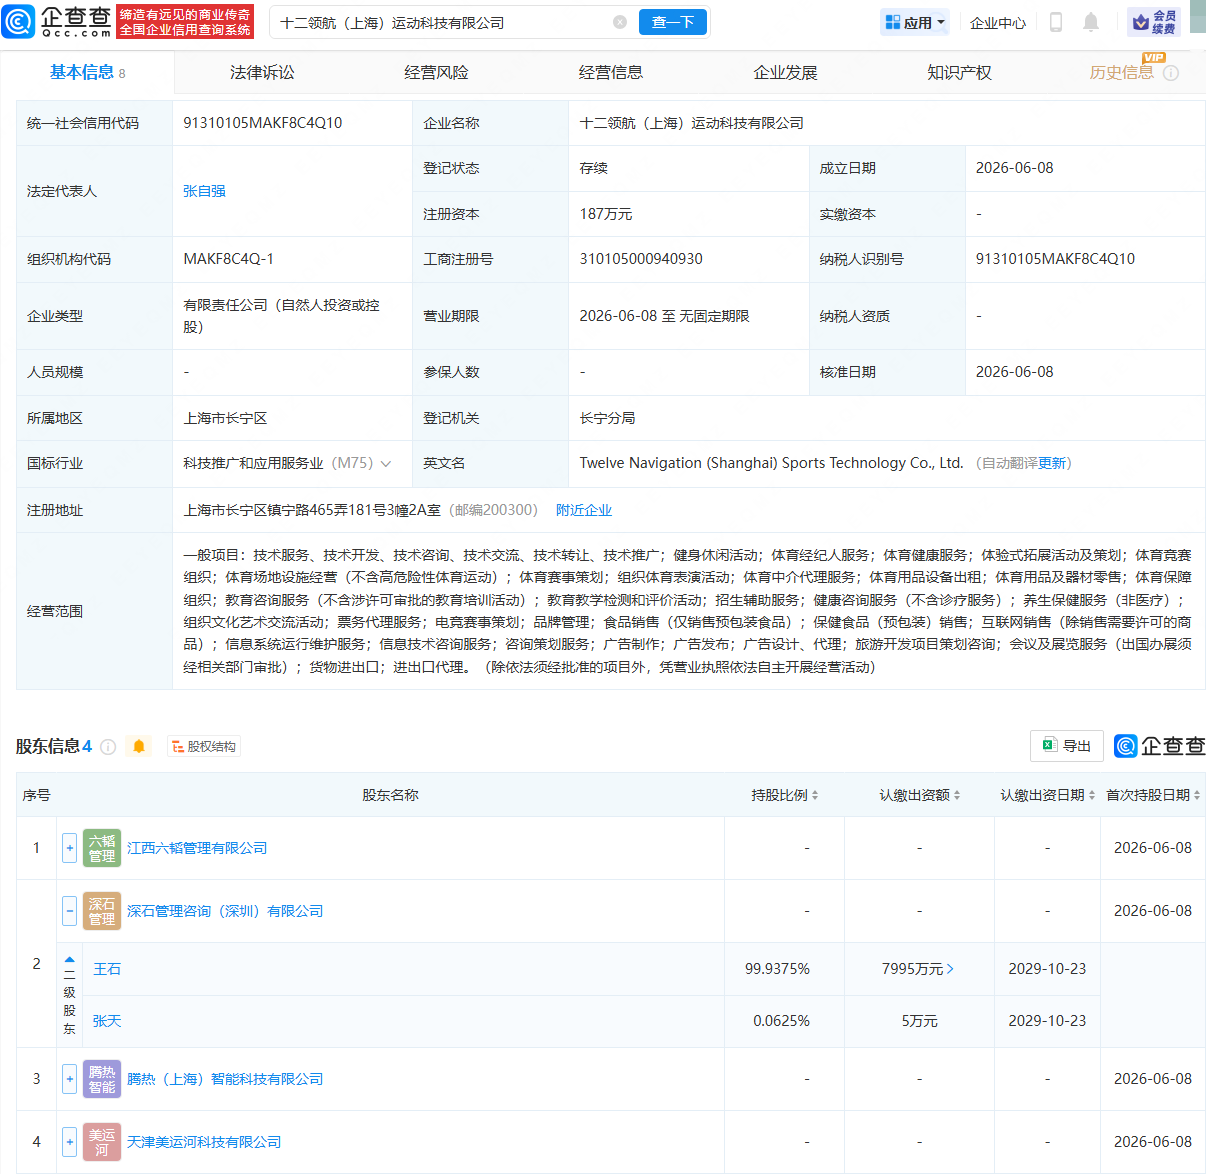Clear the search box with the X icon
Image resolution: width=1206 pixels, height=1174 pixels.
click(620, 22)
